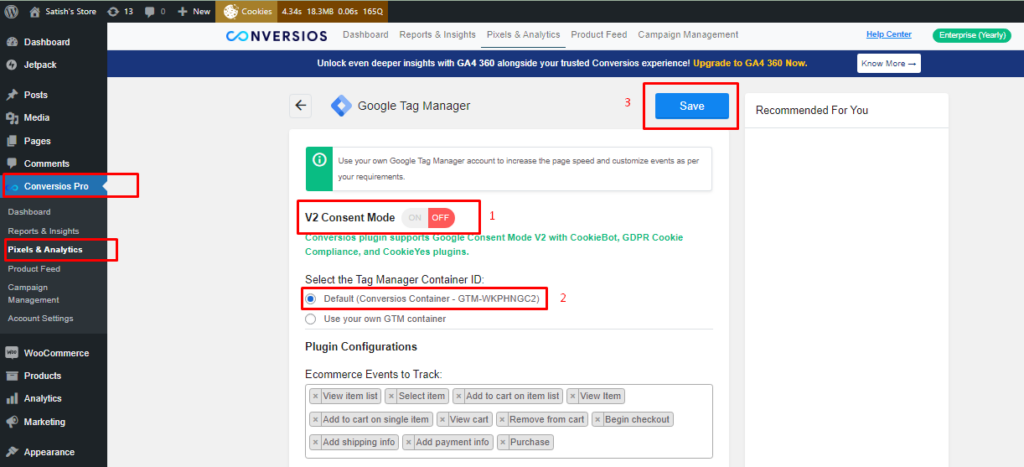Remove Add to cart on single item tag
The height and width of the screenshot is (467, 1024).
pyautogui.click(x=315, y=419)
